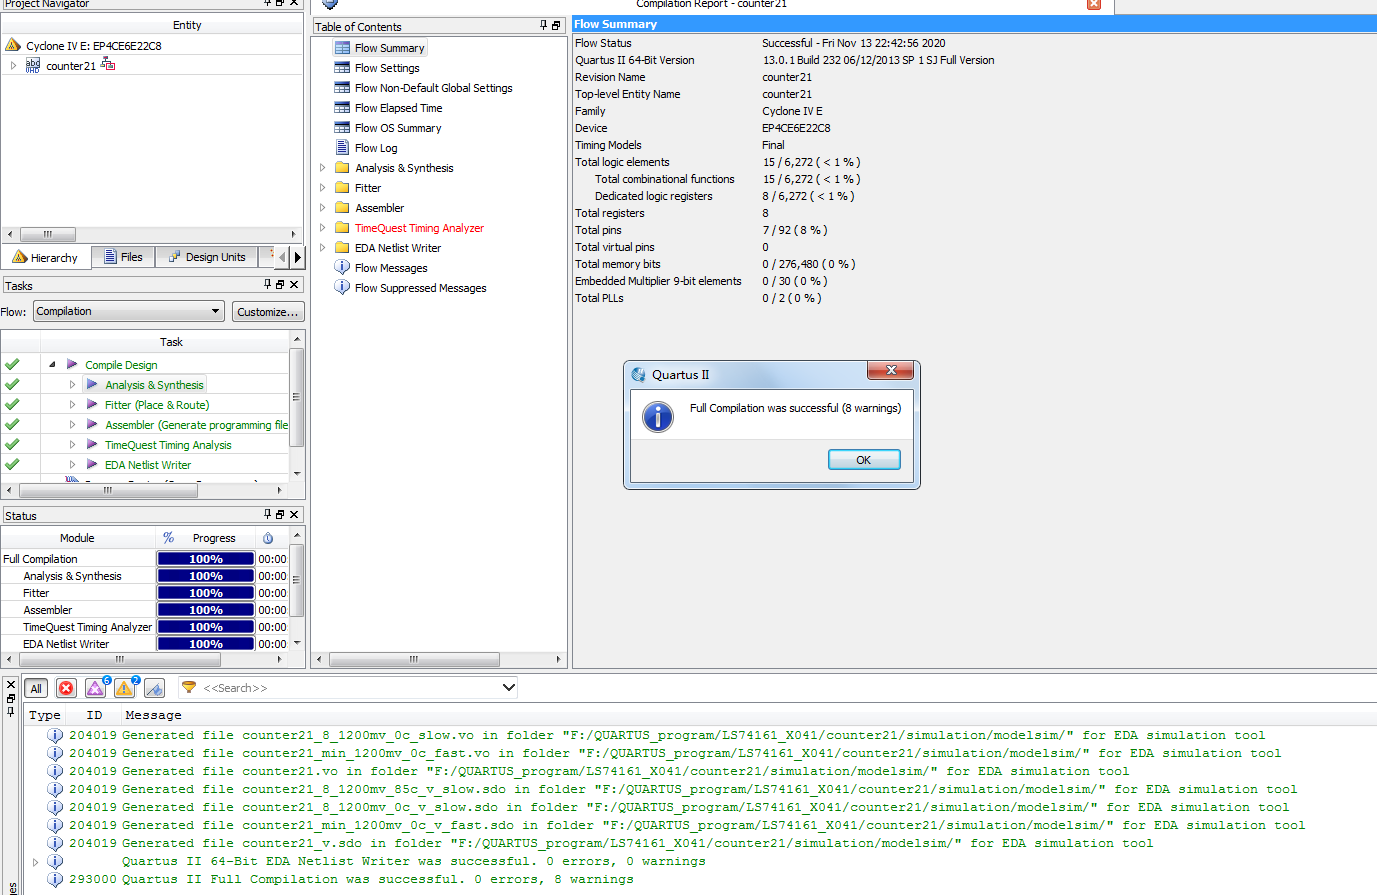Image resolution: width=1377 pixels, height=895 pixels.
Task: Click the yellow warning messages filter icon
Action: tap(124, 688)
